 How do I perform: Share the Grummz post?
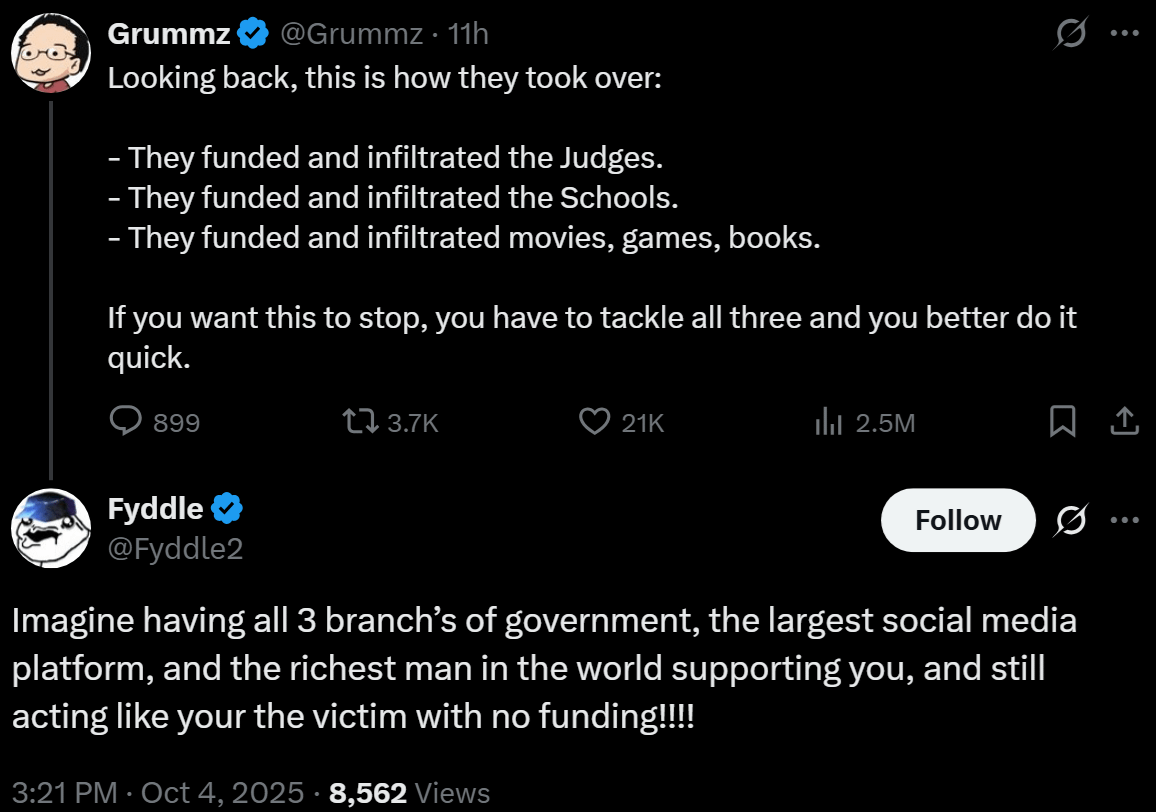click(x=1125, y=422)
